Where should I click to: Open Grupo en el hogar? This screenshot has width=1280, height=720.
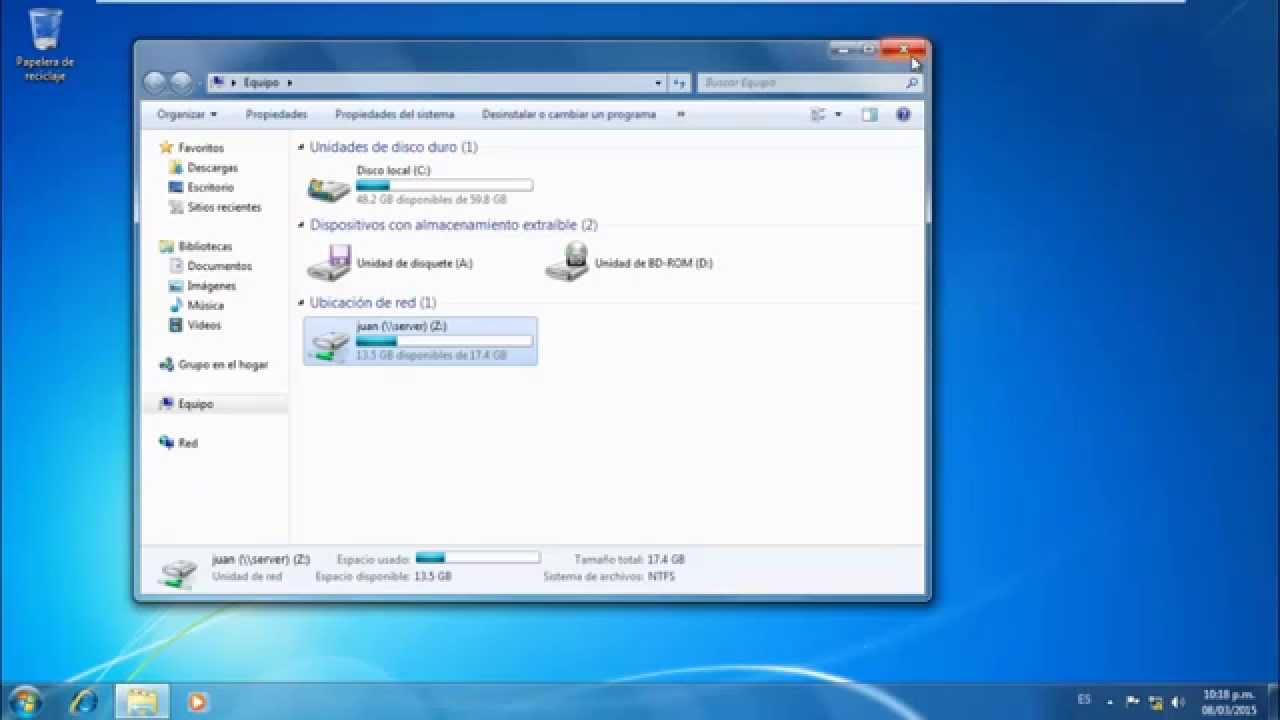click(223, 365)
